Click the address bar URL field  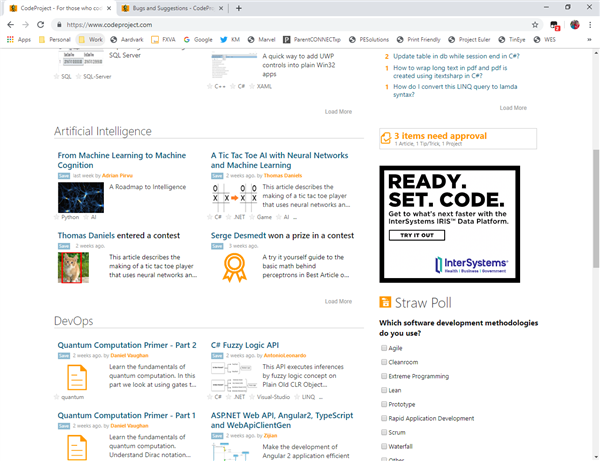click(295, 25)
